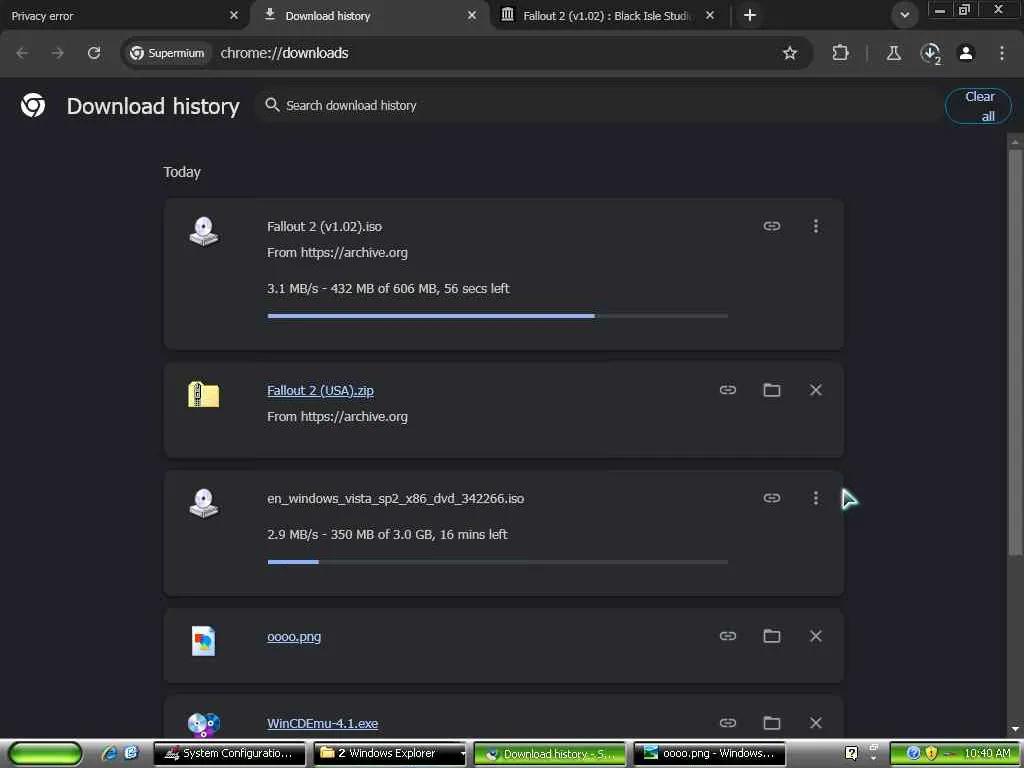Click the Clear all button
This screenshot has width=1024, height=768.
click(x=978, y=106)
